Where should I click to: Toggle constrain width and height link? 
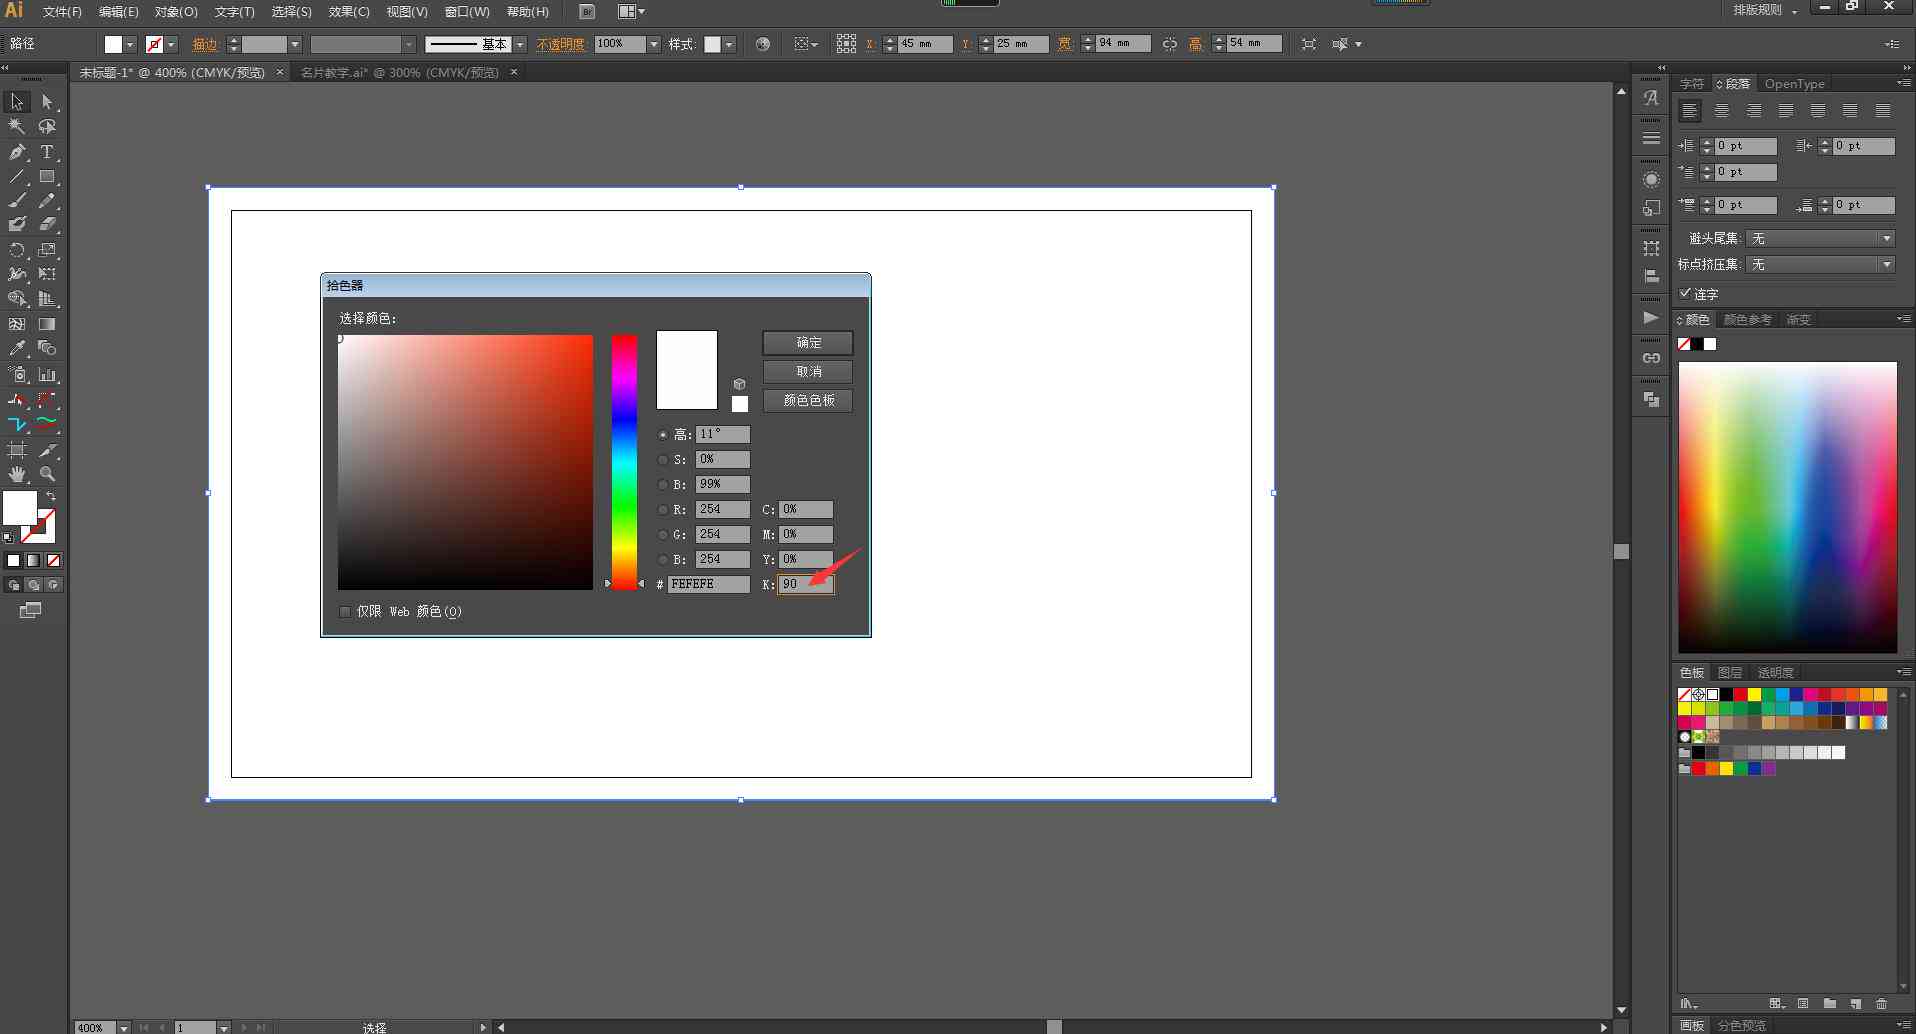(1169, 44)
